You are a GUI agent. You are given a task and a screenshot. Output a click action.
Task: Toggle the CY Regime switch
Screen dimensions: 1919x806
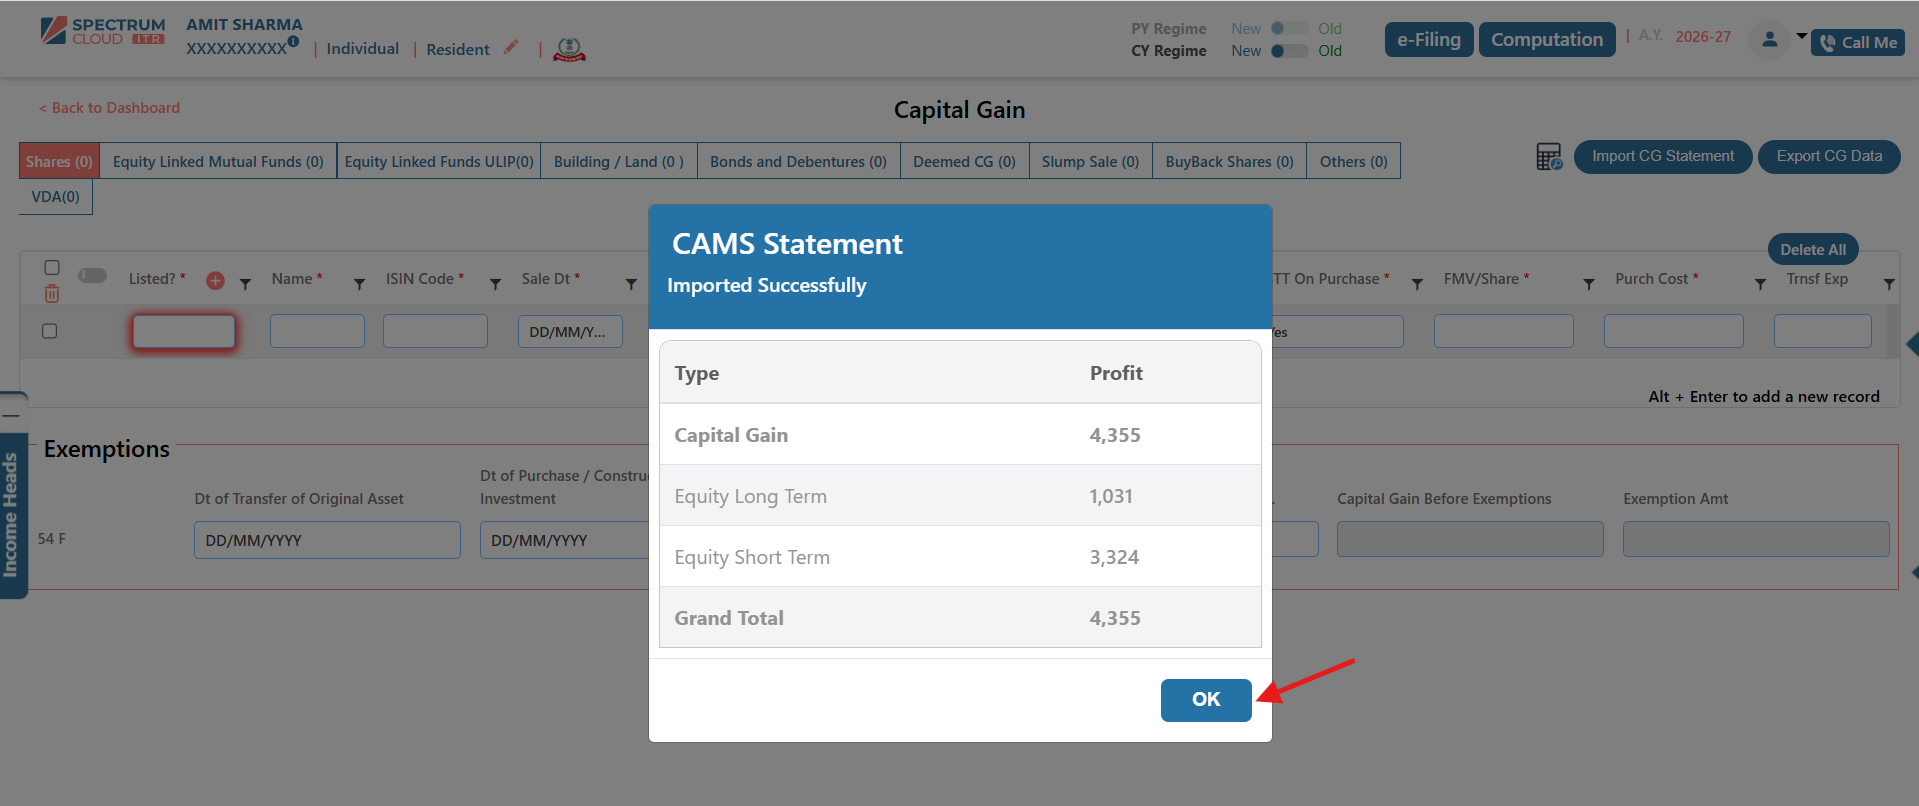point(1288,51)
